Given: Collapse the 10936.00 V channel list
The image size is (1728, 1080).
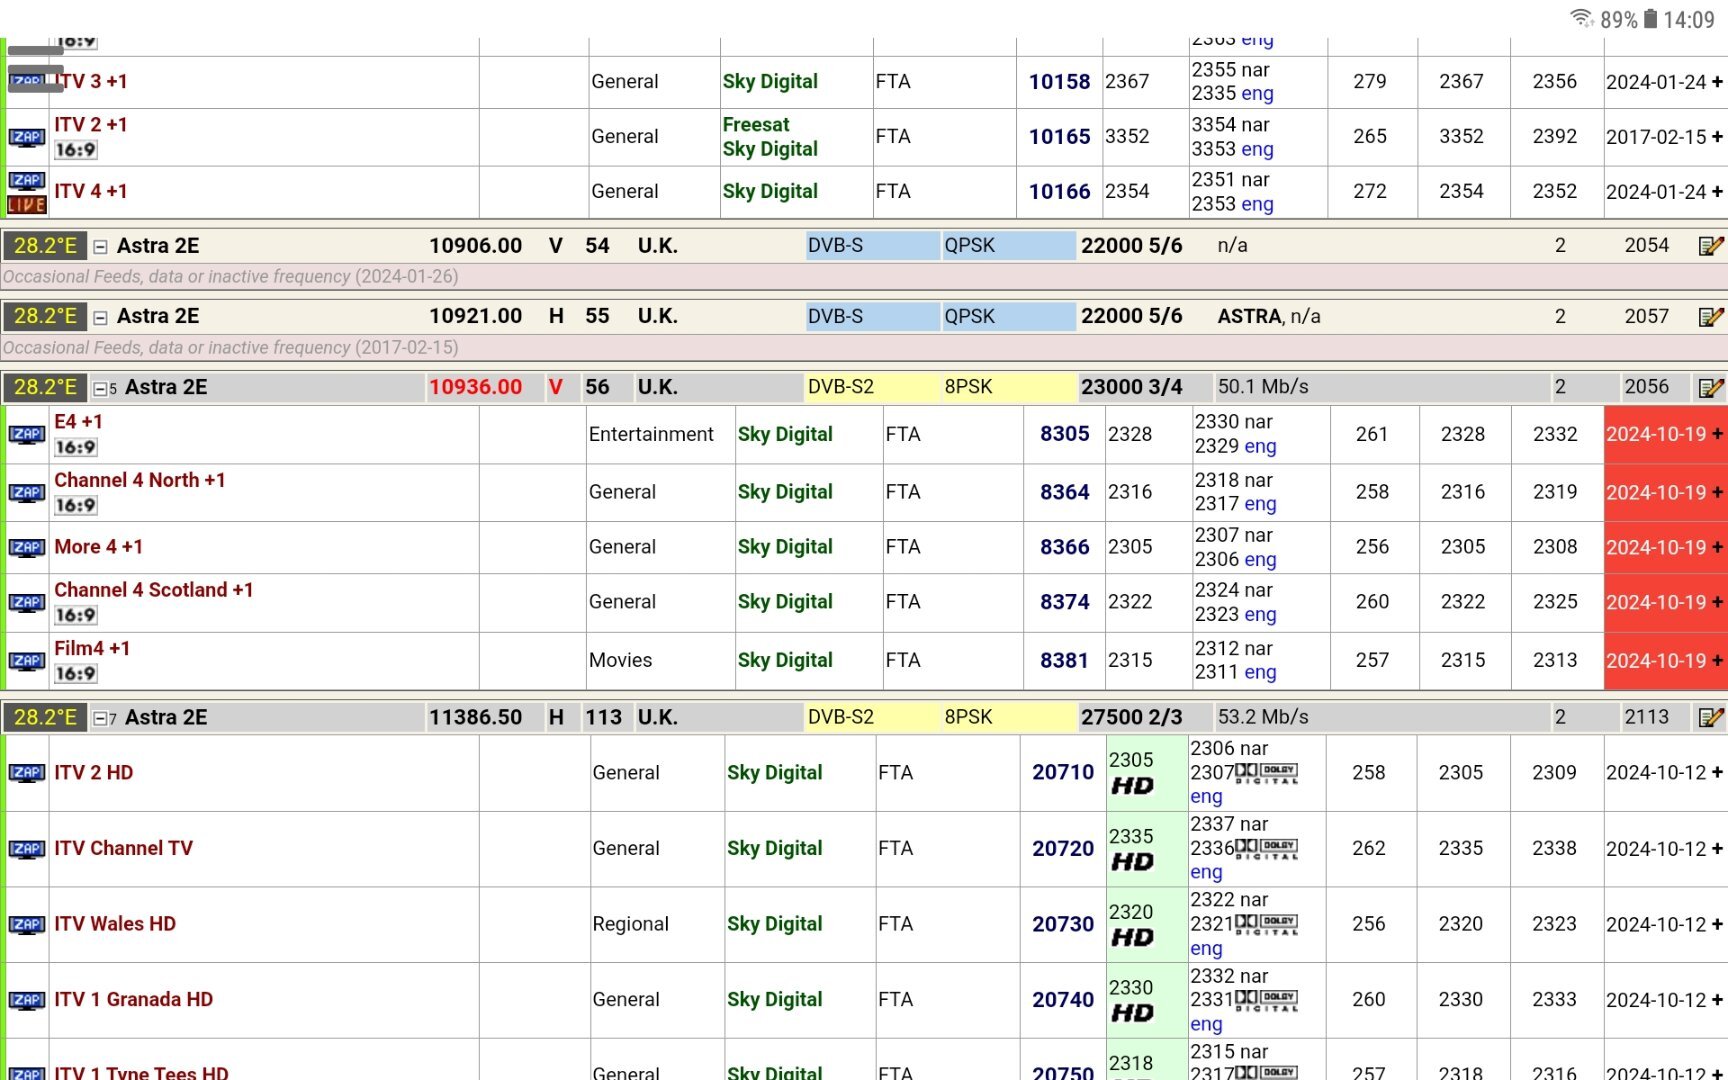Looking at the screenshot, I should pyautogui.click(x=100, y=389).
